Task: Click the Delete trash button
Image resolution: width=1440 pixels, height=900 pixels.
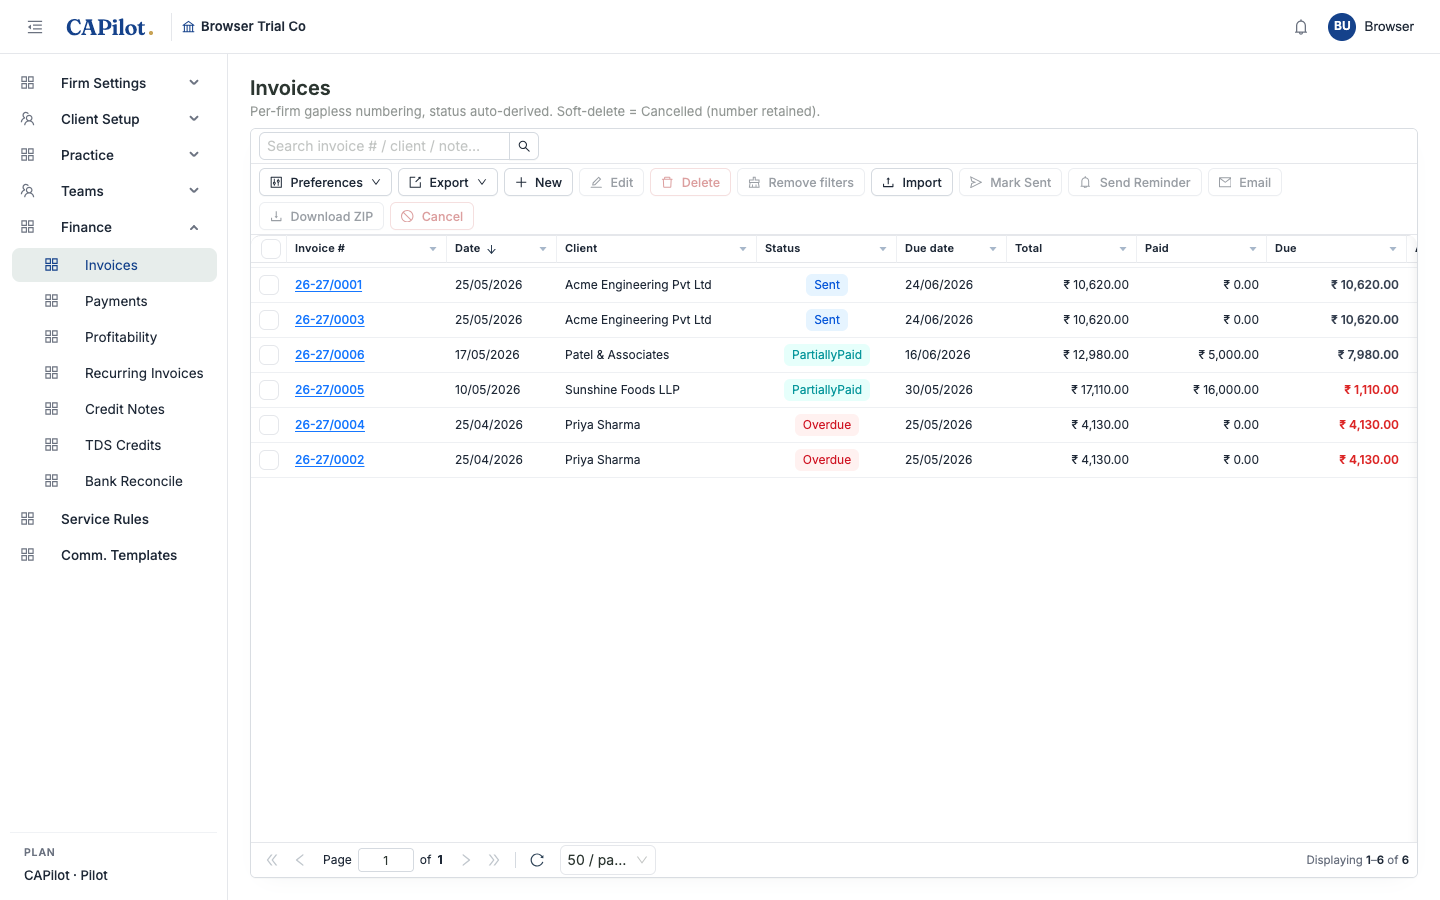Action: tap(690, 182)
